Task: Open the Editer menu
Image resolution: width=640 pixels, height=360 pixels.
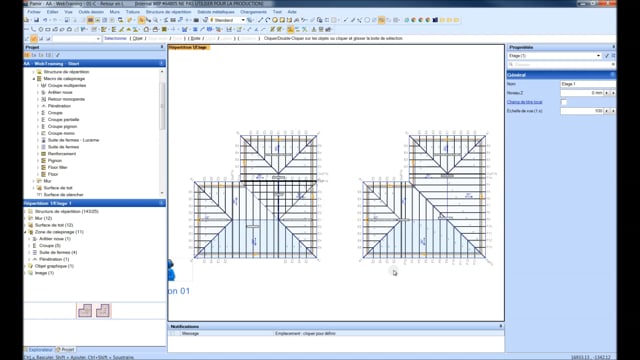Action: [53, 12]
